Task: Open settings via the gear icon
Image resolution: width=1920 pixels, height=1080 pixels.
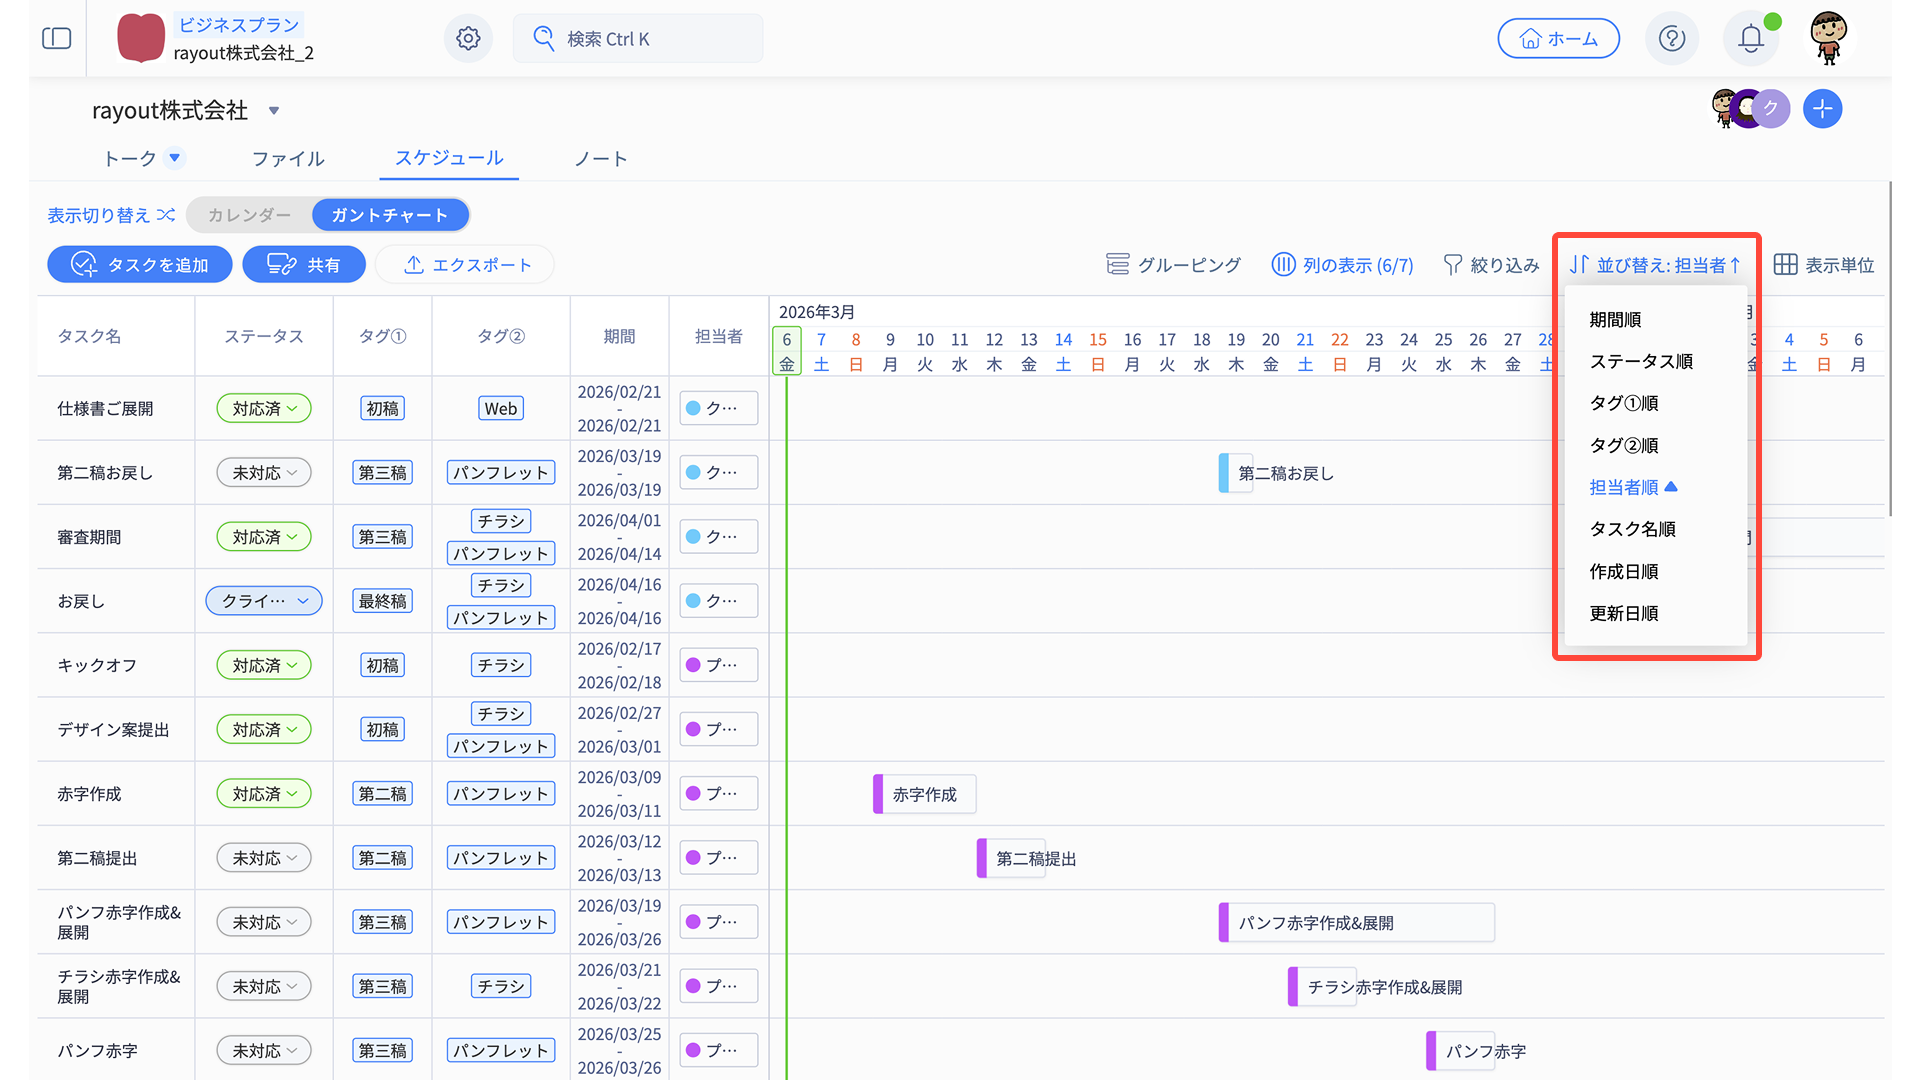Action: (468, 39)
